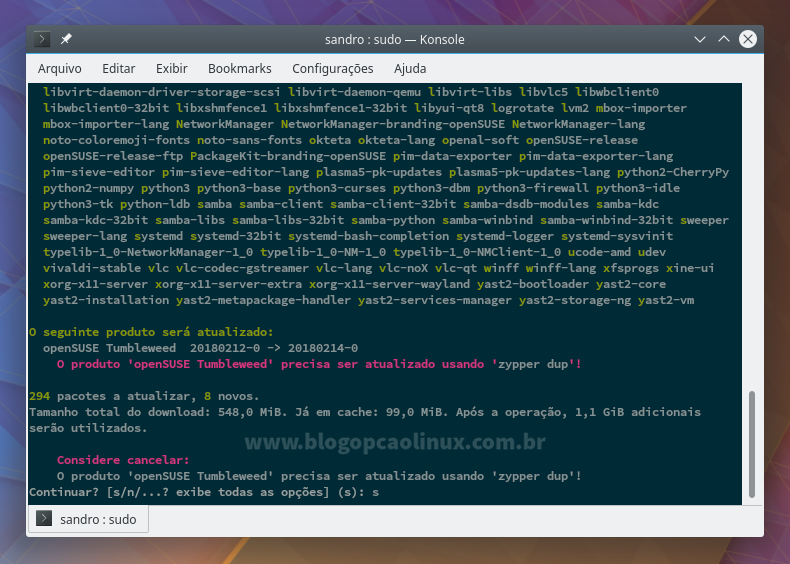
Task: Click the 'typelib-1_0-NMClient-1_0' package name
Action: [477, 252]
